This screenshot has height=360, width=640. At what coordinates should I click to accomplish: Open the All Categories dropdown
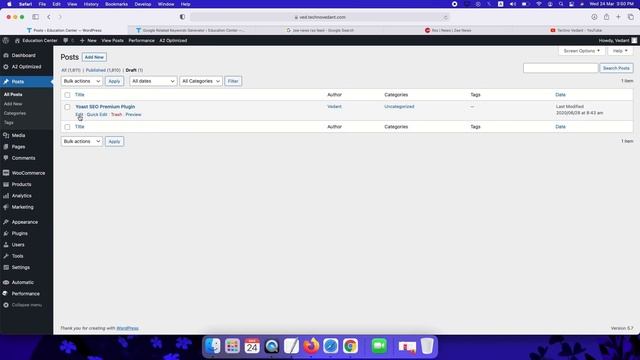[x=201, y=81]
